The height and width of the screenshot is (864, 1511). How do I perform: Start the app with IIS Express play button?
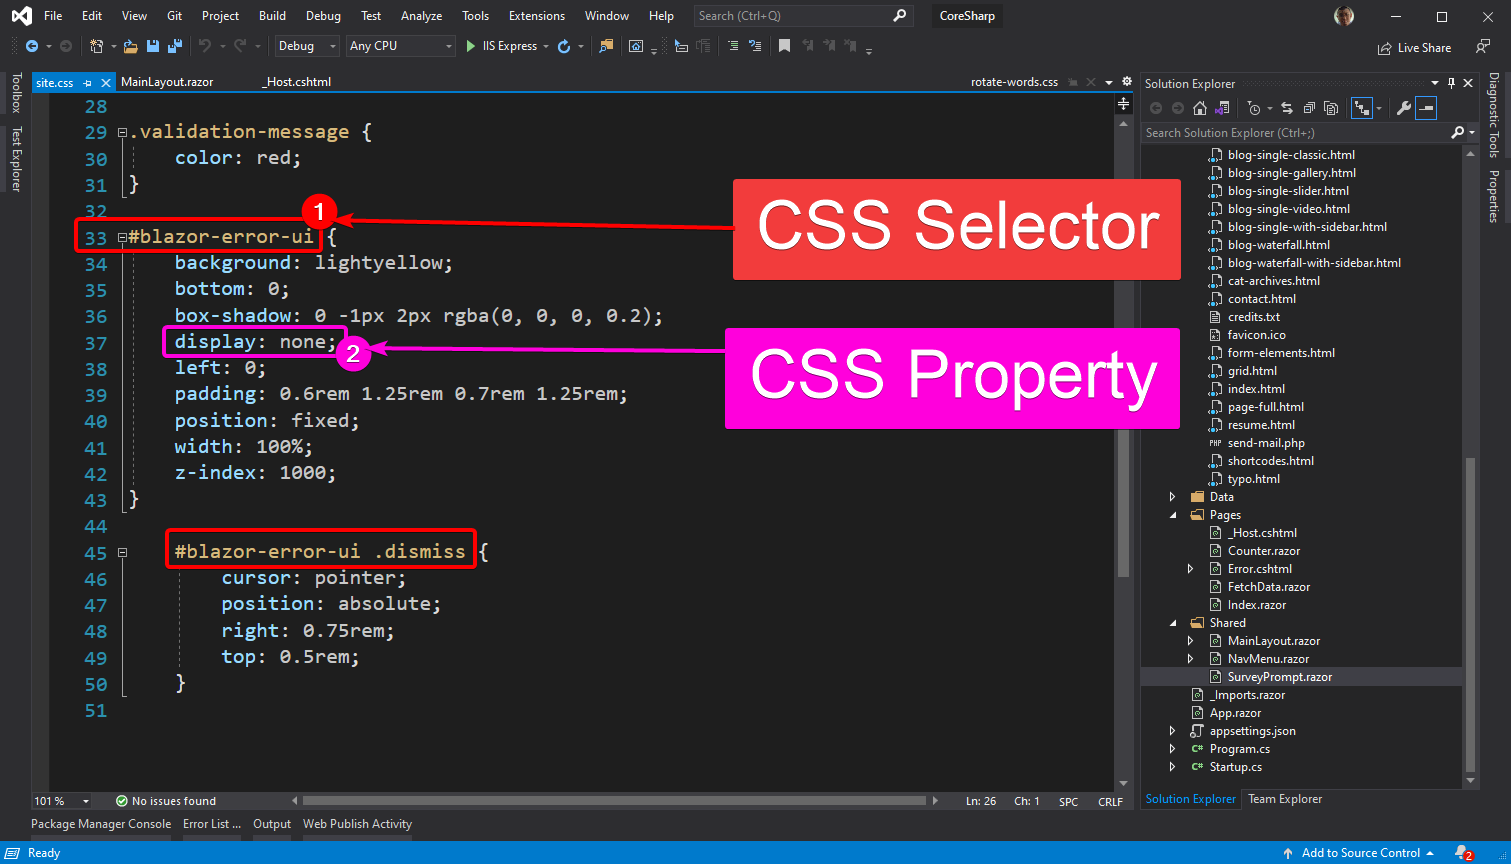pyautogui.click(x=471, y=46)
